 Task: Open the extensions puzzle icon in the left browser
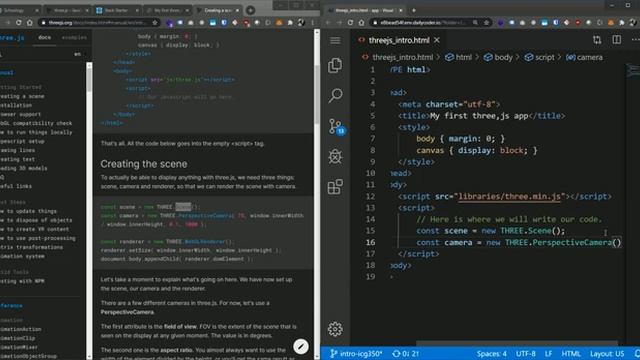point(290,23)
